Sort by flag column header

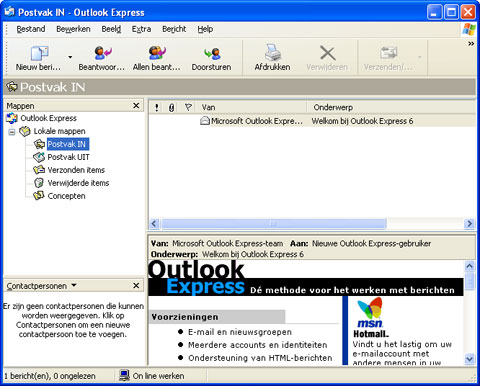point(188,107)
